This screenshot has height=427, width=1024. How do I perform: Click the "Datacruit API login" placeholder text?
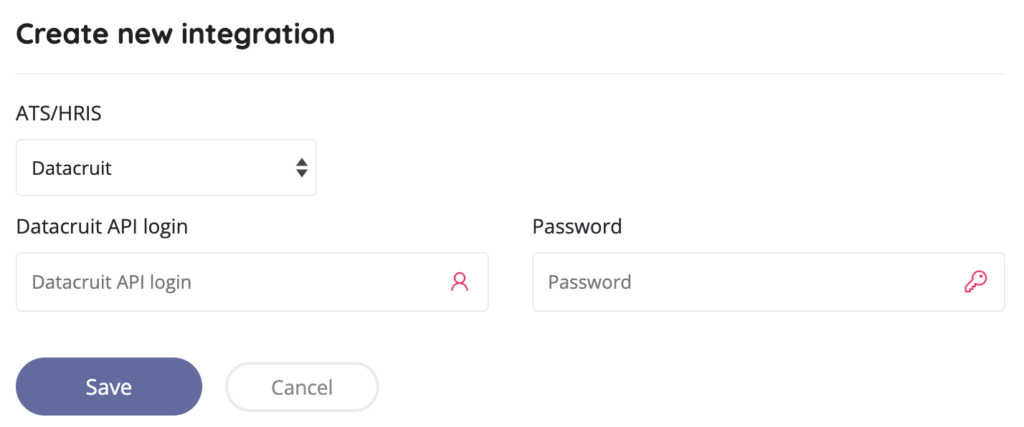(x=112, y=282)
